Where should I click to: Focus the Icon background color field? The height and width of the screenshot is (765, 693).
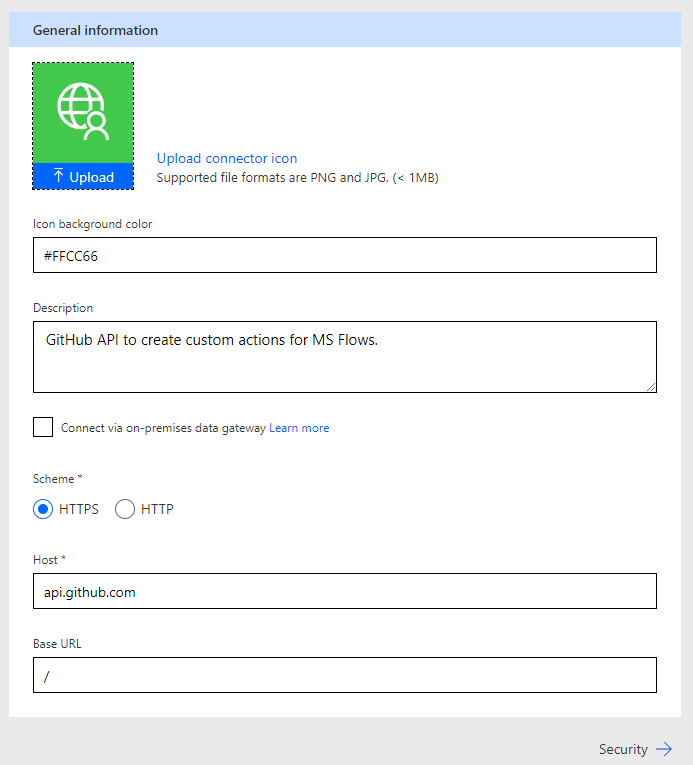click(x=345, y=255)
